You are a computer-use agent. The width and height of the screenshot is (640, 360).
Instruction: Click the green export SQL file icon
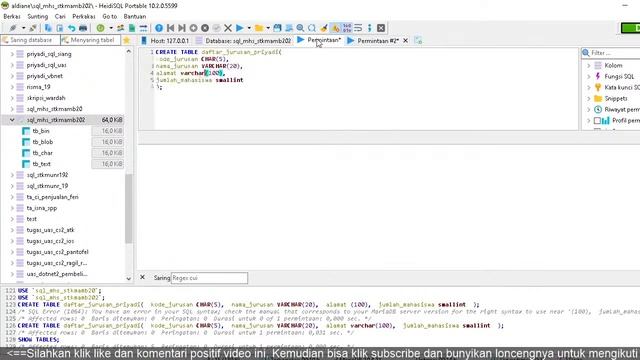coord(132,28)
